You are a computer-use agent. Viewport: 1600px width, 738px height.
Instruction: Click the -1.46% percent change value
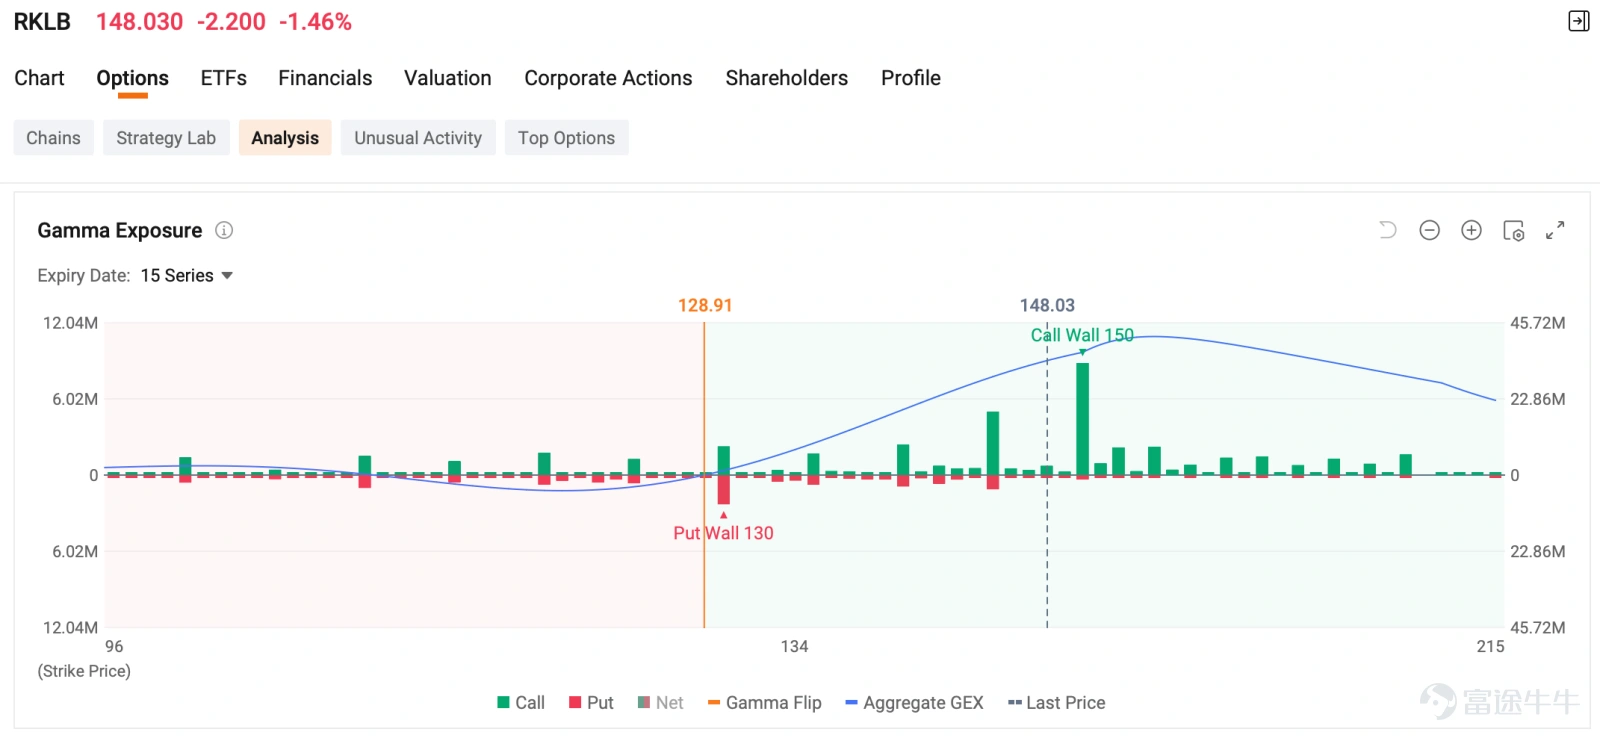tap(315, 22)
